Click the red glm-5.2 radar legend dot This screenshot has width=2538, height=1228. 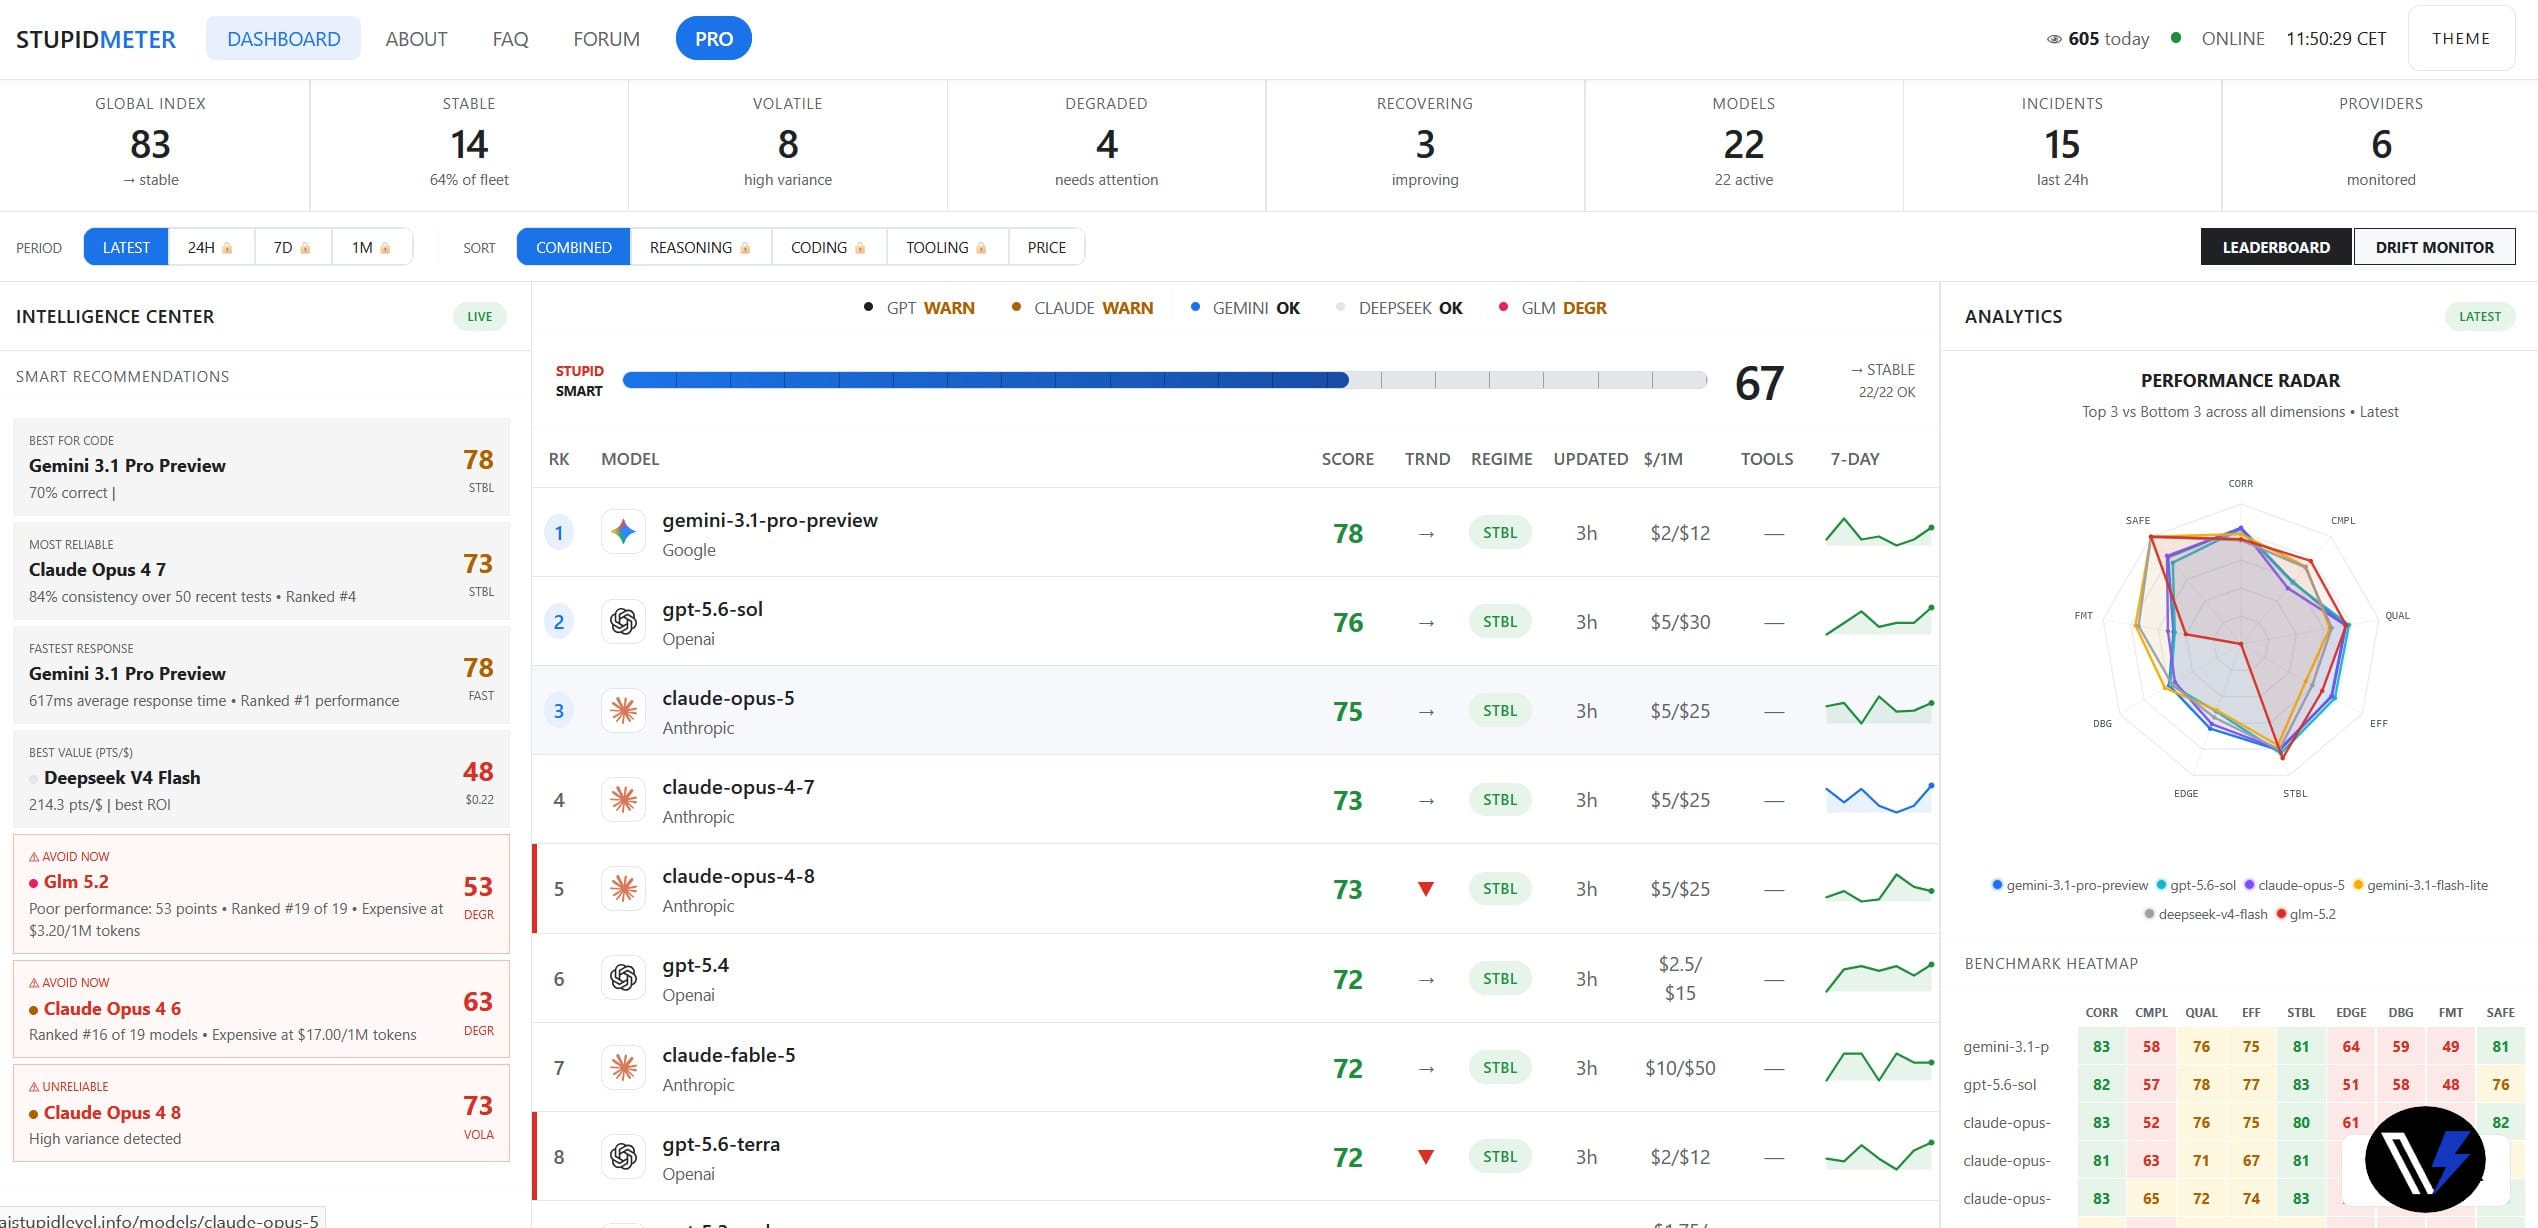[2281, 914]
